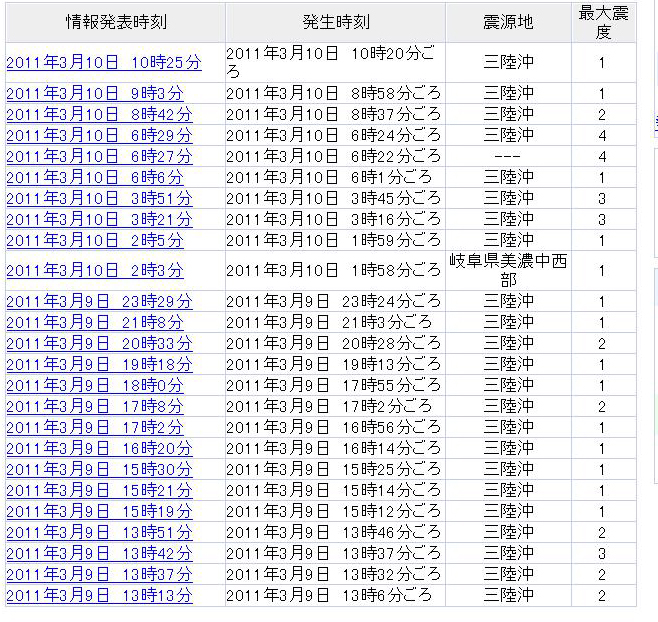Open the 2011年3月9日 13時13分 report link
The height and width of the screenshot is (622, 658).
[x=99, y=595]
